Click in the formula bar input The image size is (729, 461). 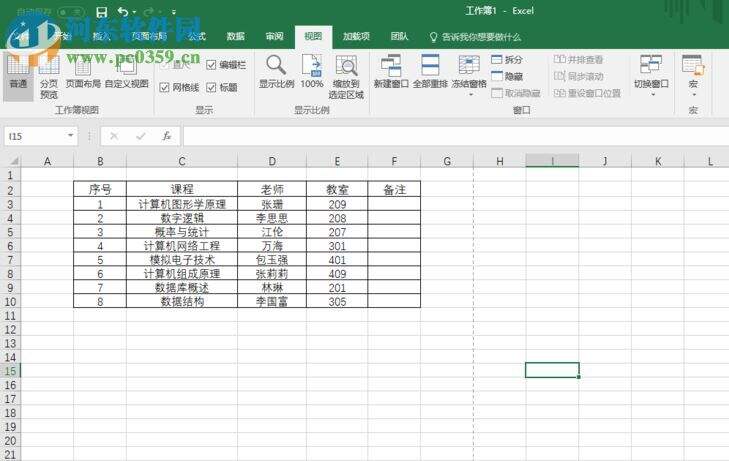456,136
